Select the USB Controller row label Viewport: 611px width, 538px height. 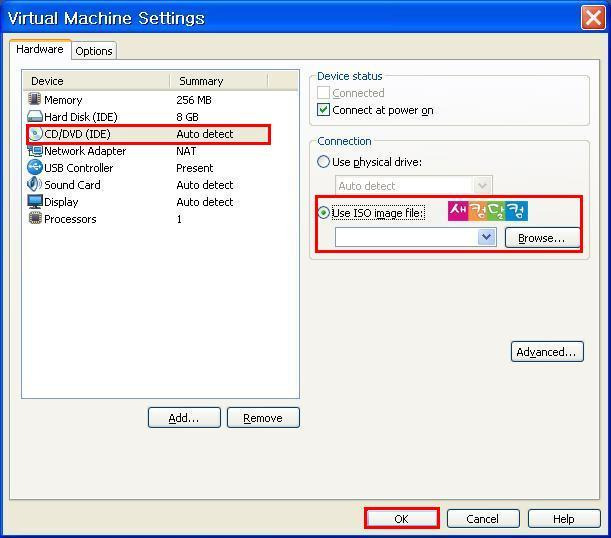(79, 168)
